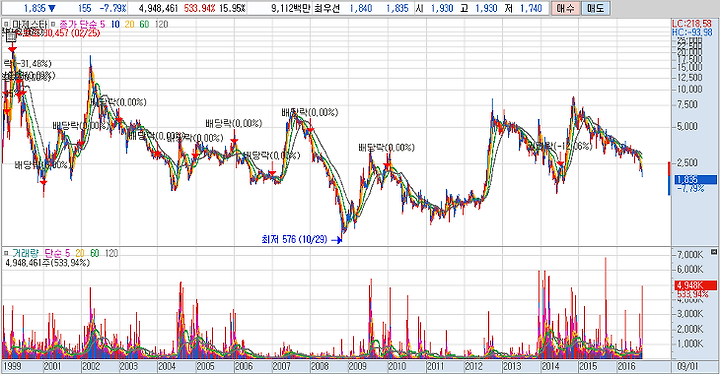This screenshot has width=720, height=374.
Task: Click the blue 매도 sell button
Action: pos(596,8)
